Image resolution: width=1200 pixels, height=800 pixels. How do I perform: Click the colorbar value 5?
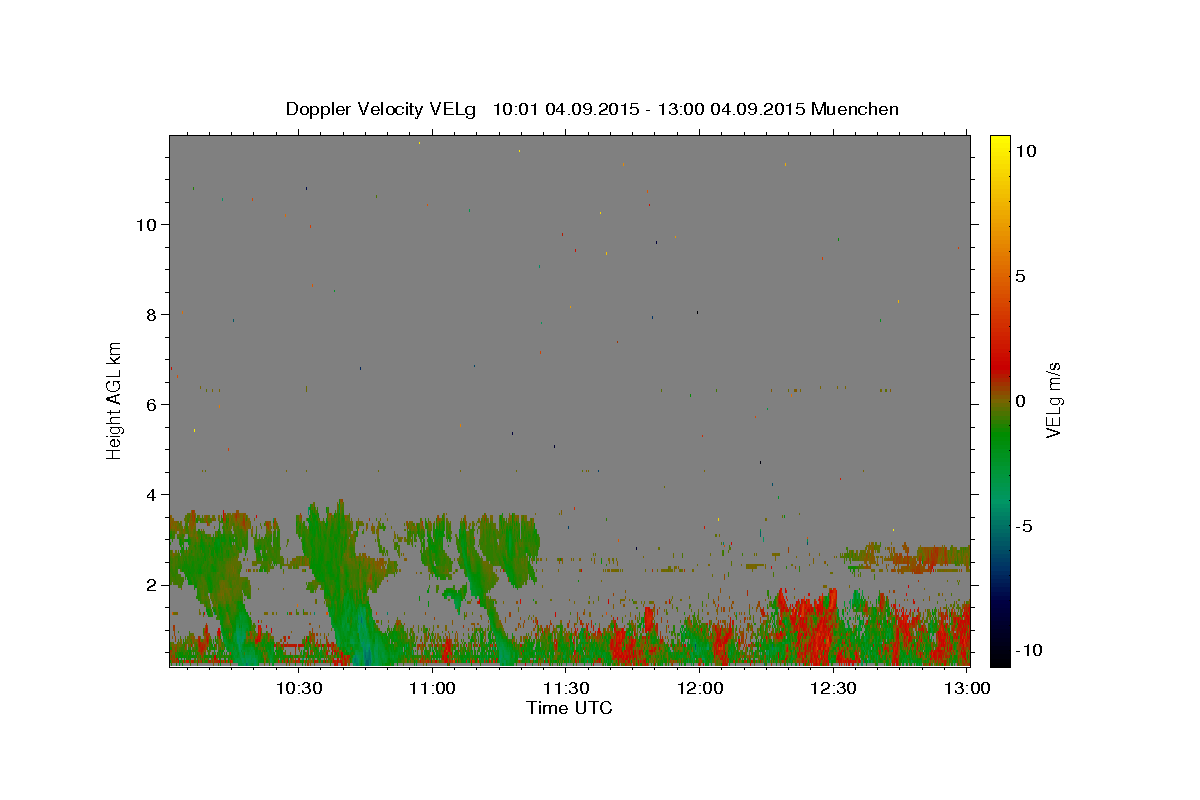tap(1020, 276)
